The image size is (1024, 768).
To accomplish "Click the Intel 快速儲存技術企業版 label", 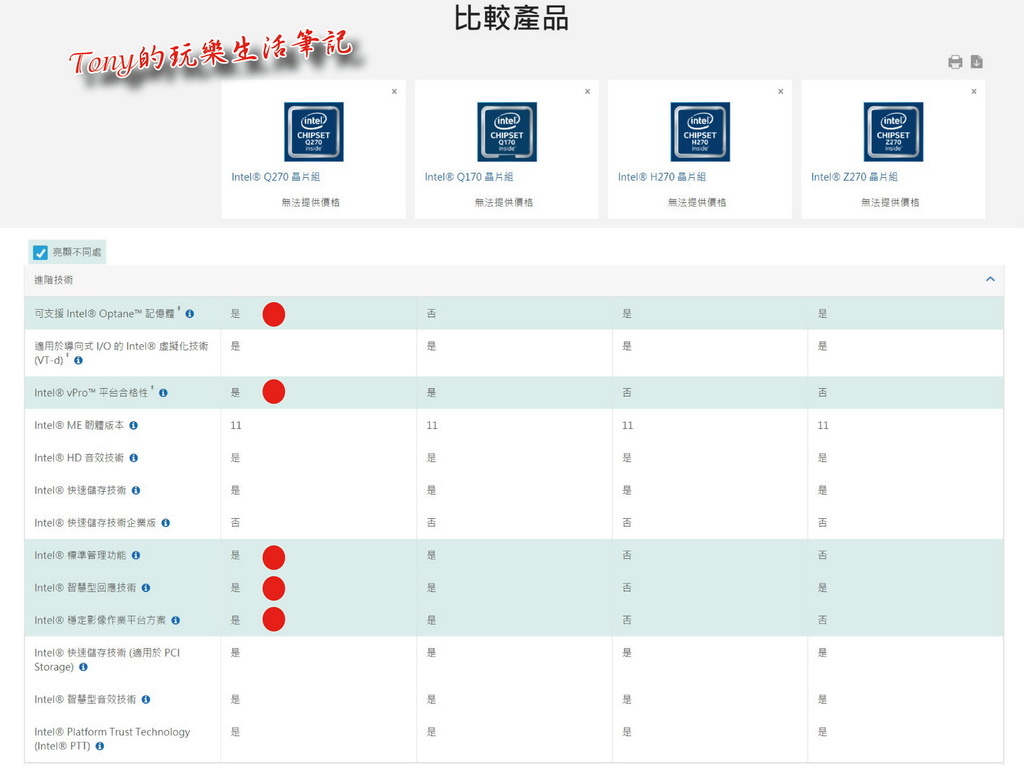I will pyautogui.click(x=95, y=523).
